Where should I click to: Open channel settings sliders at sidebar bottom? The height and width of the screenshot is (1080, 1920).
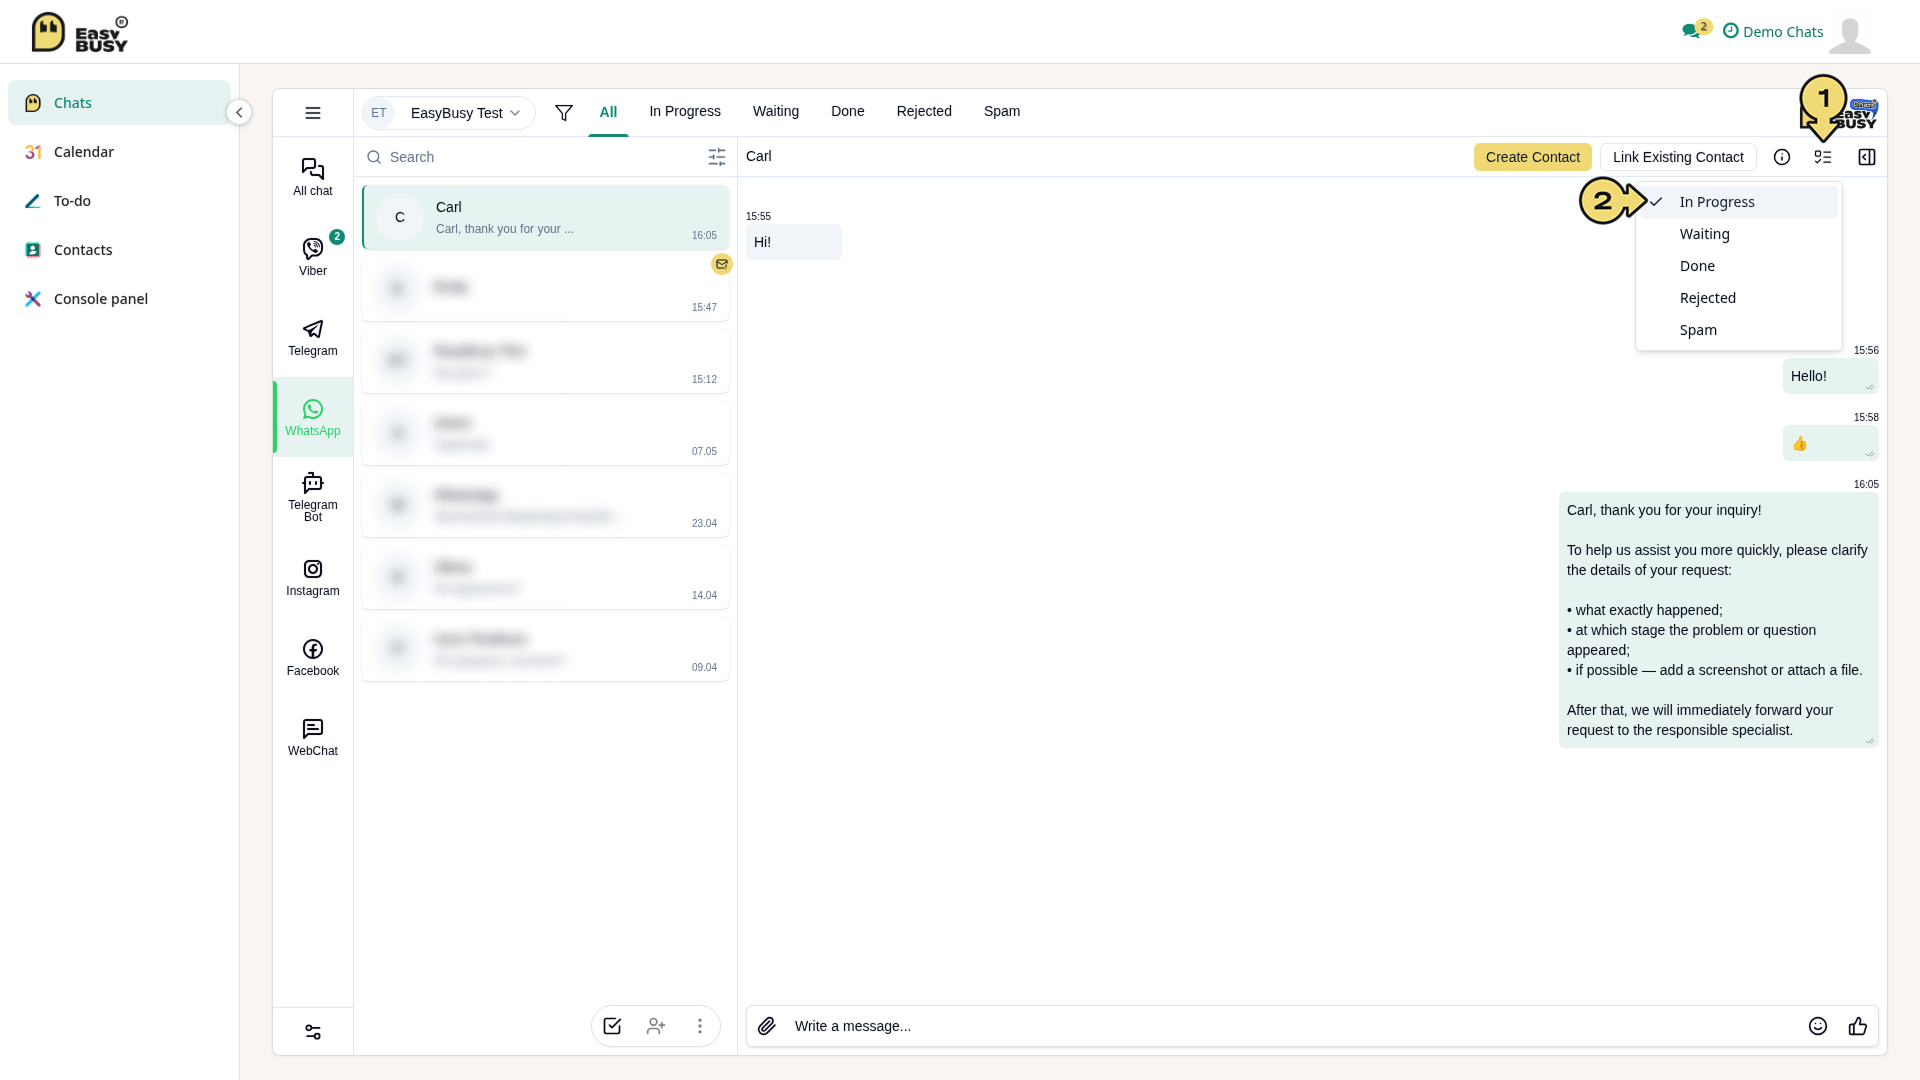[313, 1032]
